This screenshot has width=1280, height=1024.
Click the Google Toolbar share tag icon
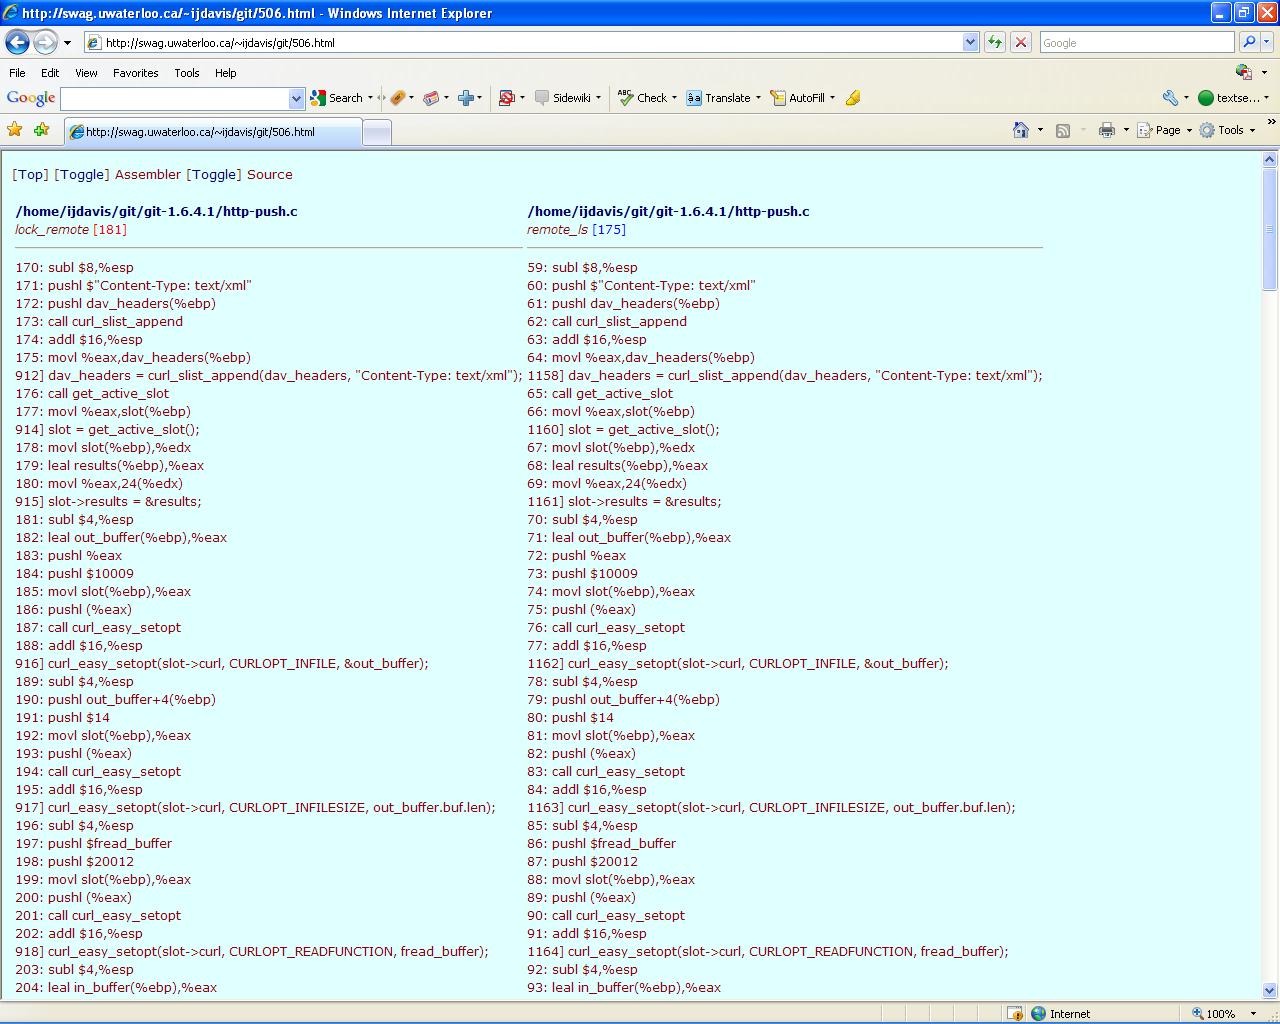[x=398, y=98]
